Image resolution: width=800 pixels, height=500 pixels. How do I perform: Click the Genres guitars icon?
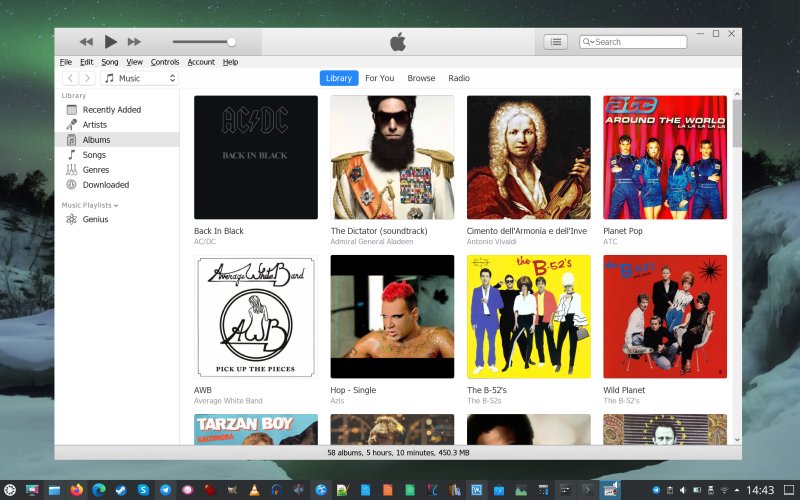(x=71, y=170)
